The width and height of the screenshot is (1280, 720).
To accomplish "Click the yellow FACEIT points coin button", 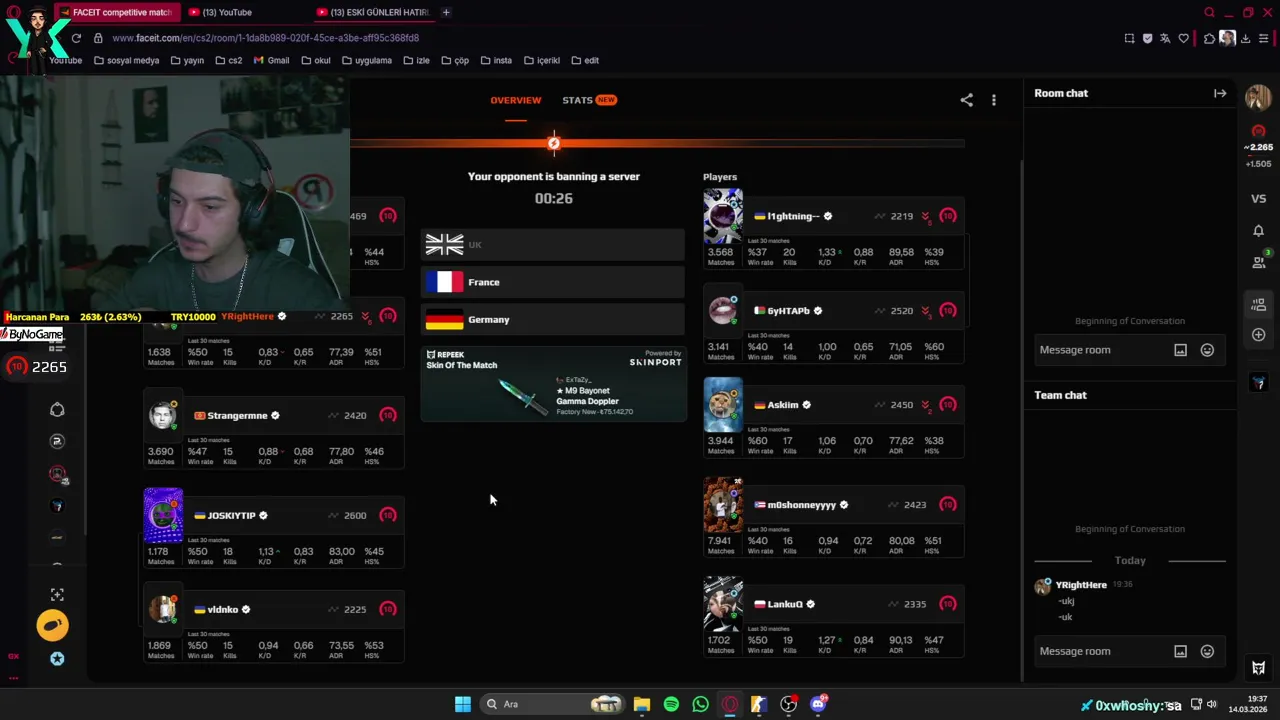I will [53, 626].
